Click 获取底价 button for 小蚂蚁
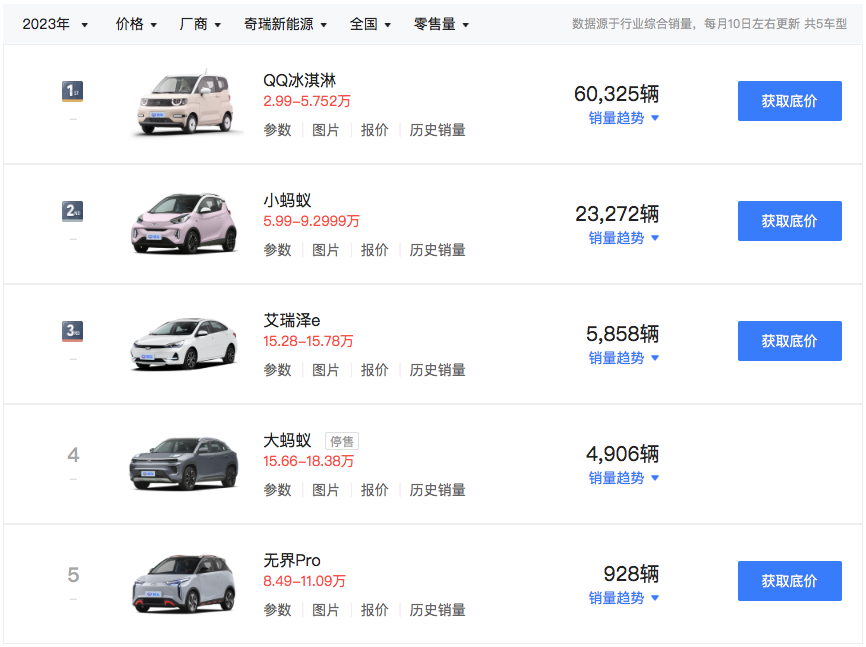866x647 pixels. 789,221
